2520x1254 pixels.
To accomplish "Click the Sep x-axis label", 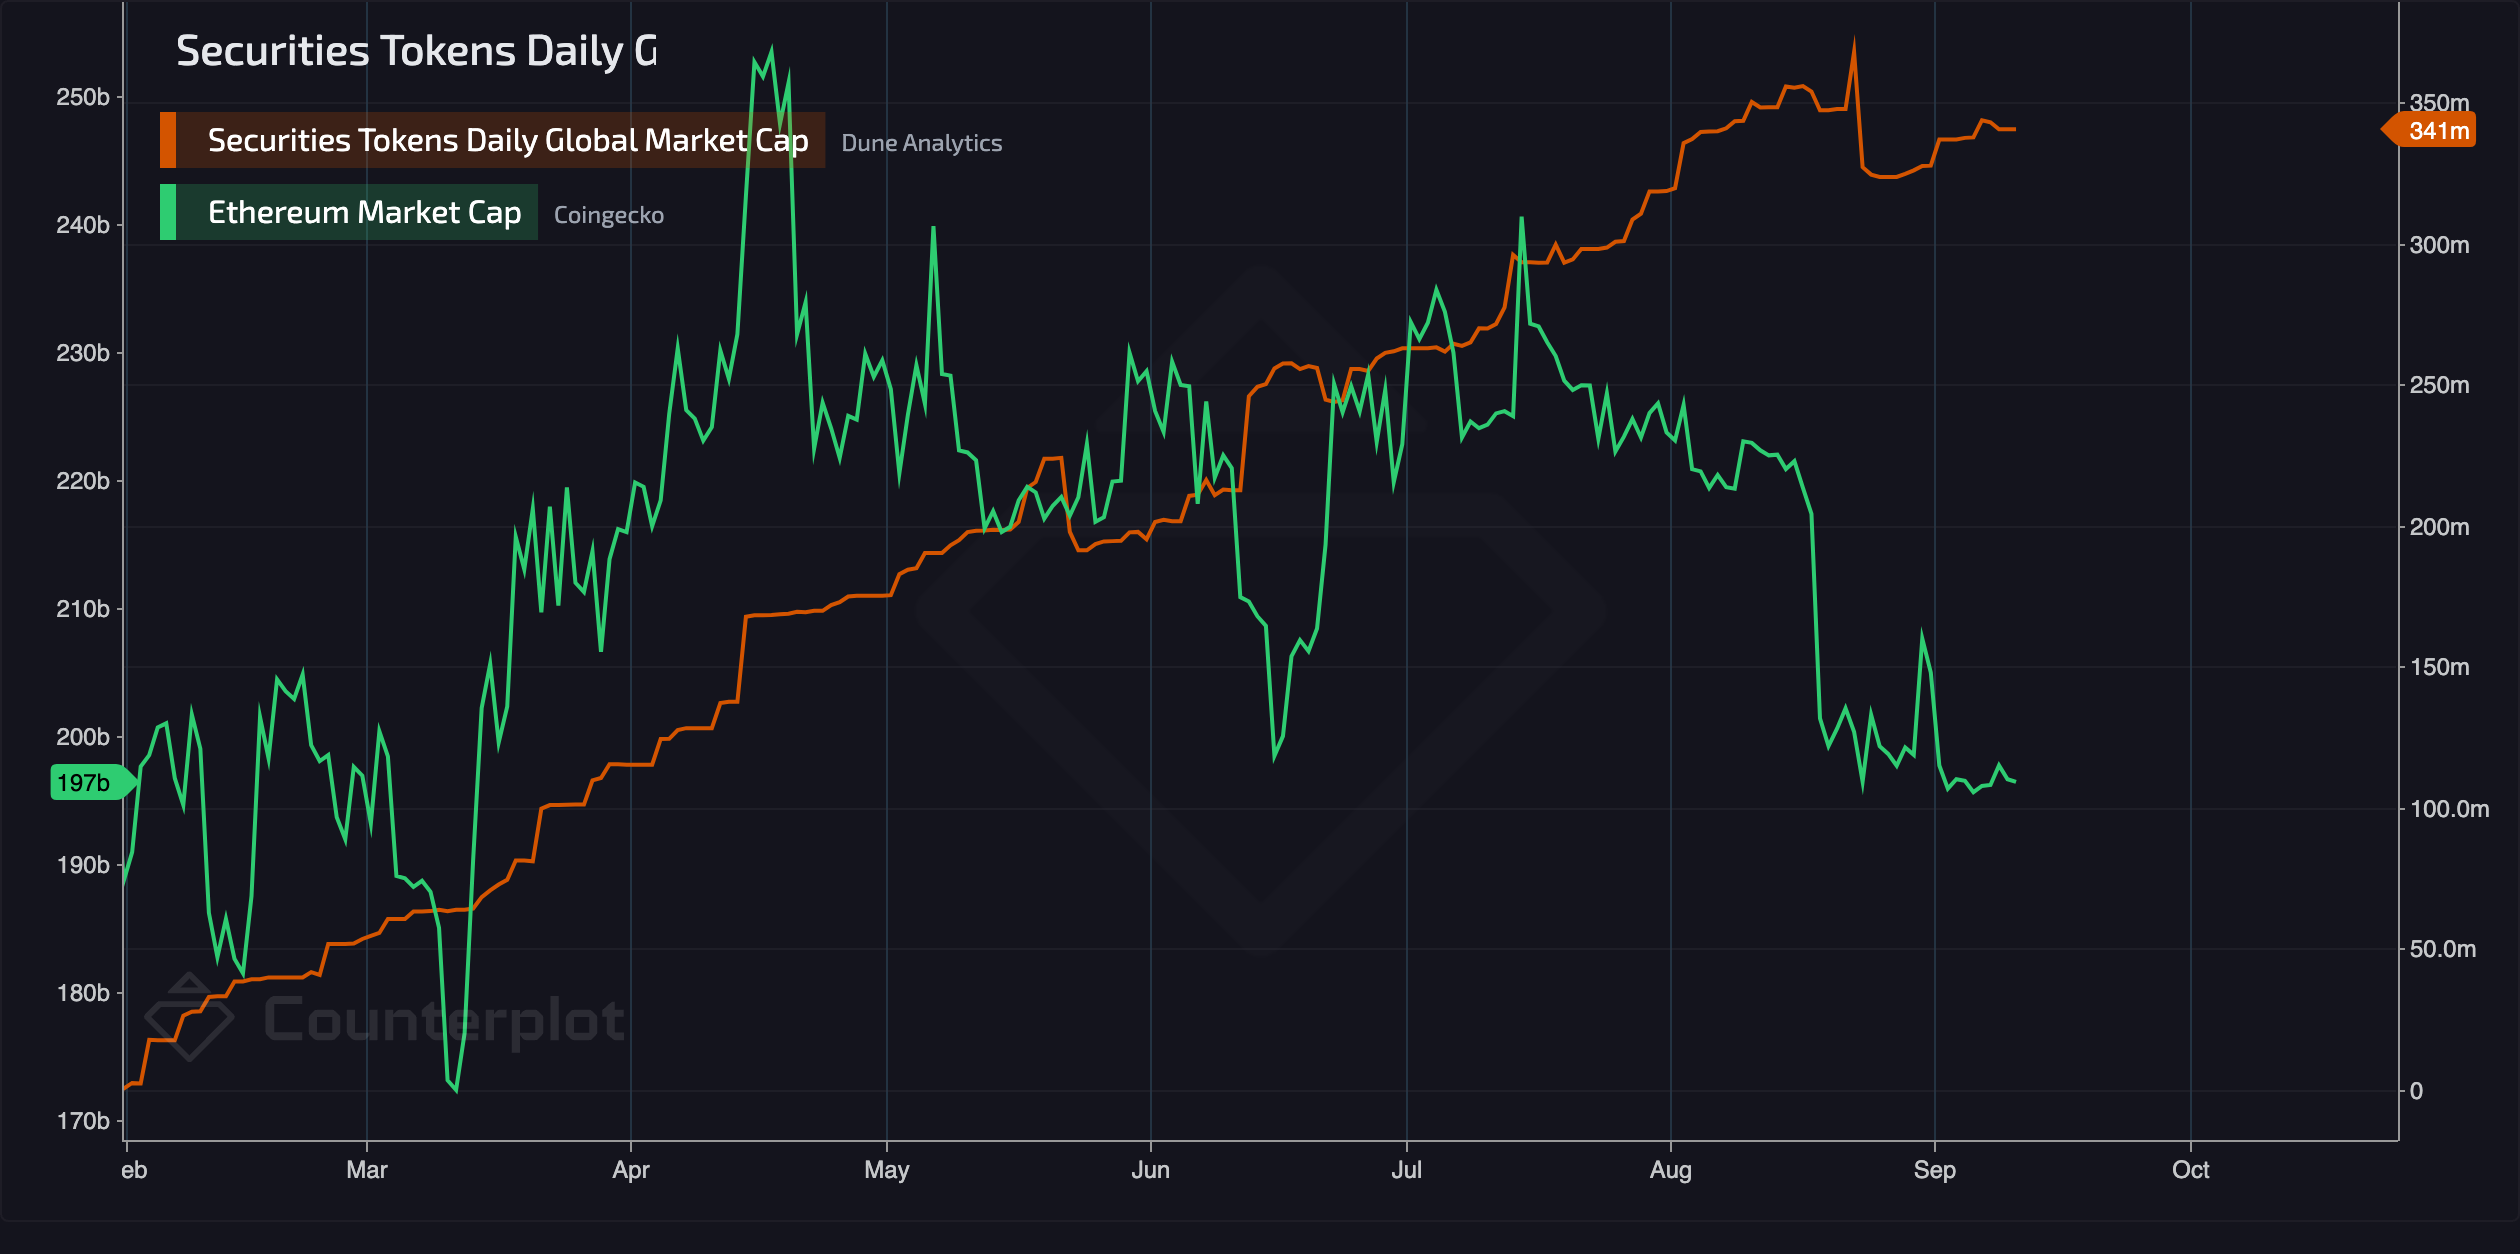I will [x=1935, y=1170].
